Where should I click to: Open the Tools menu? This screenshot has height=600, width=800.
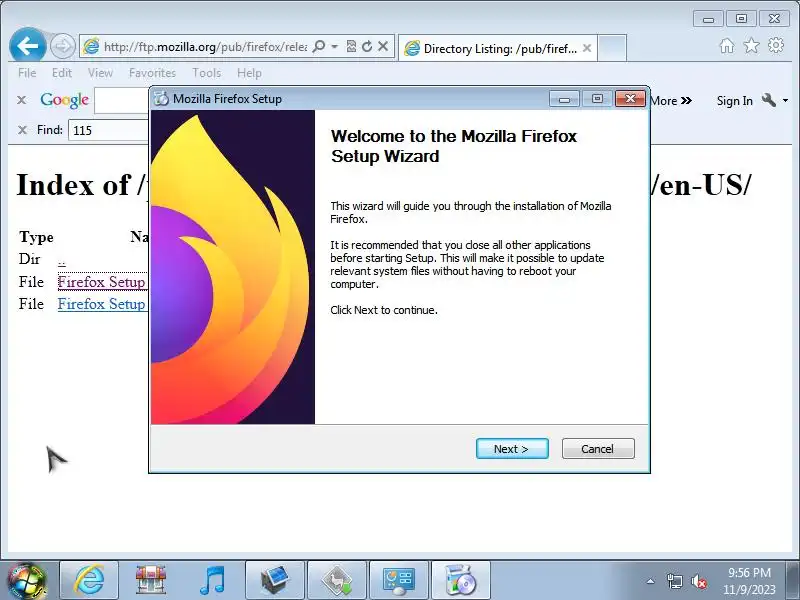[207, 73]
